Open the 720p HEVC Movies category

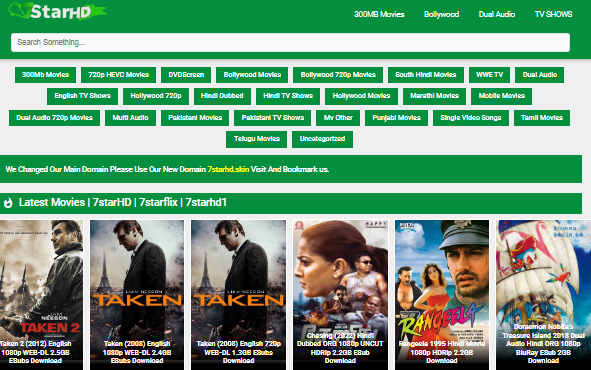tap(118, 75)
